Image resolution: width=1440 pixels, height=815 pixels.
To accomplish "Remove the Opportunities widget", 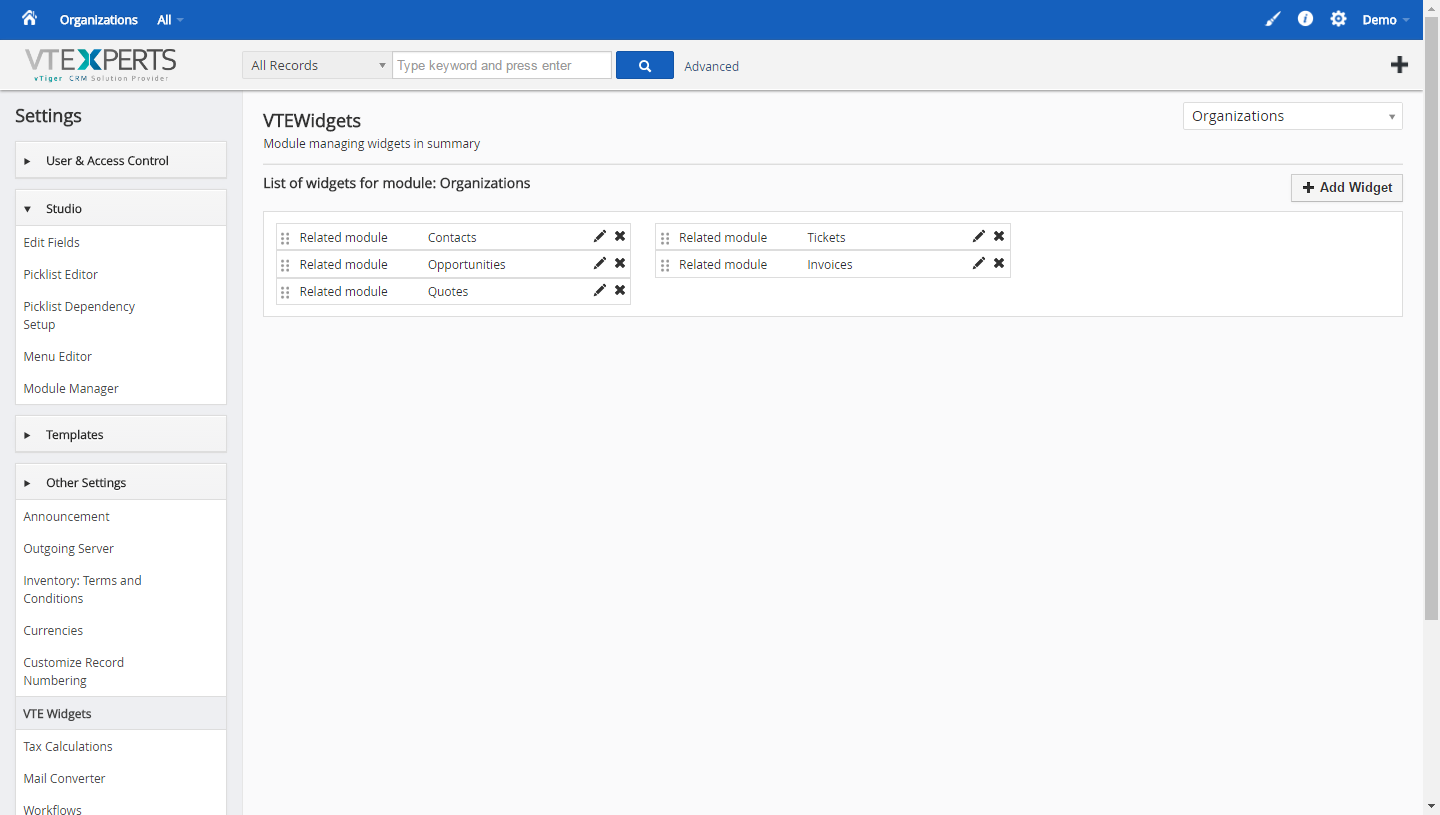I will [620, 263].
